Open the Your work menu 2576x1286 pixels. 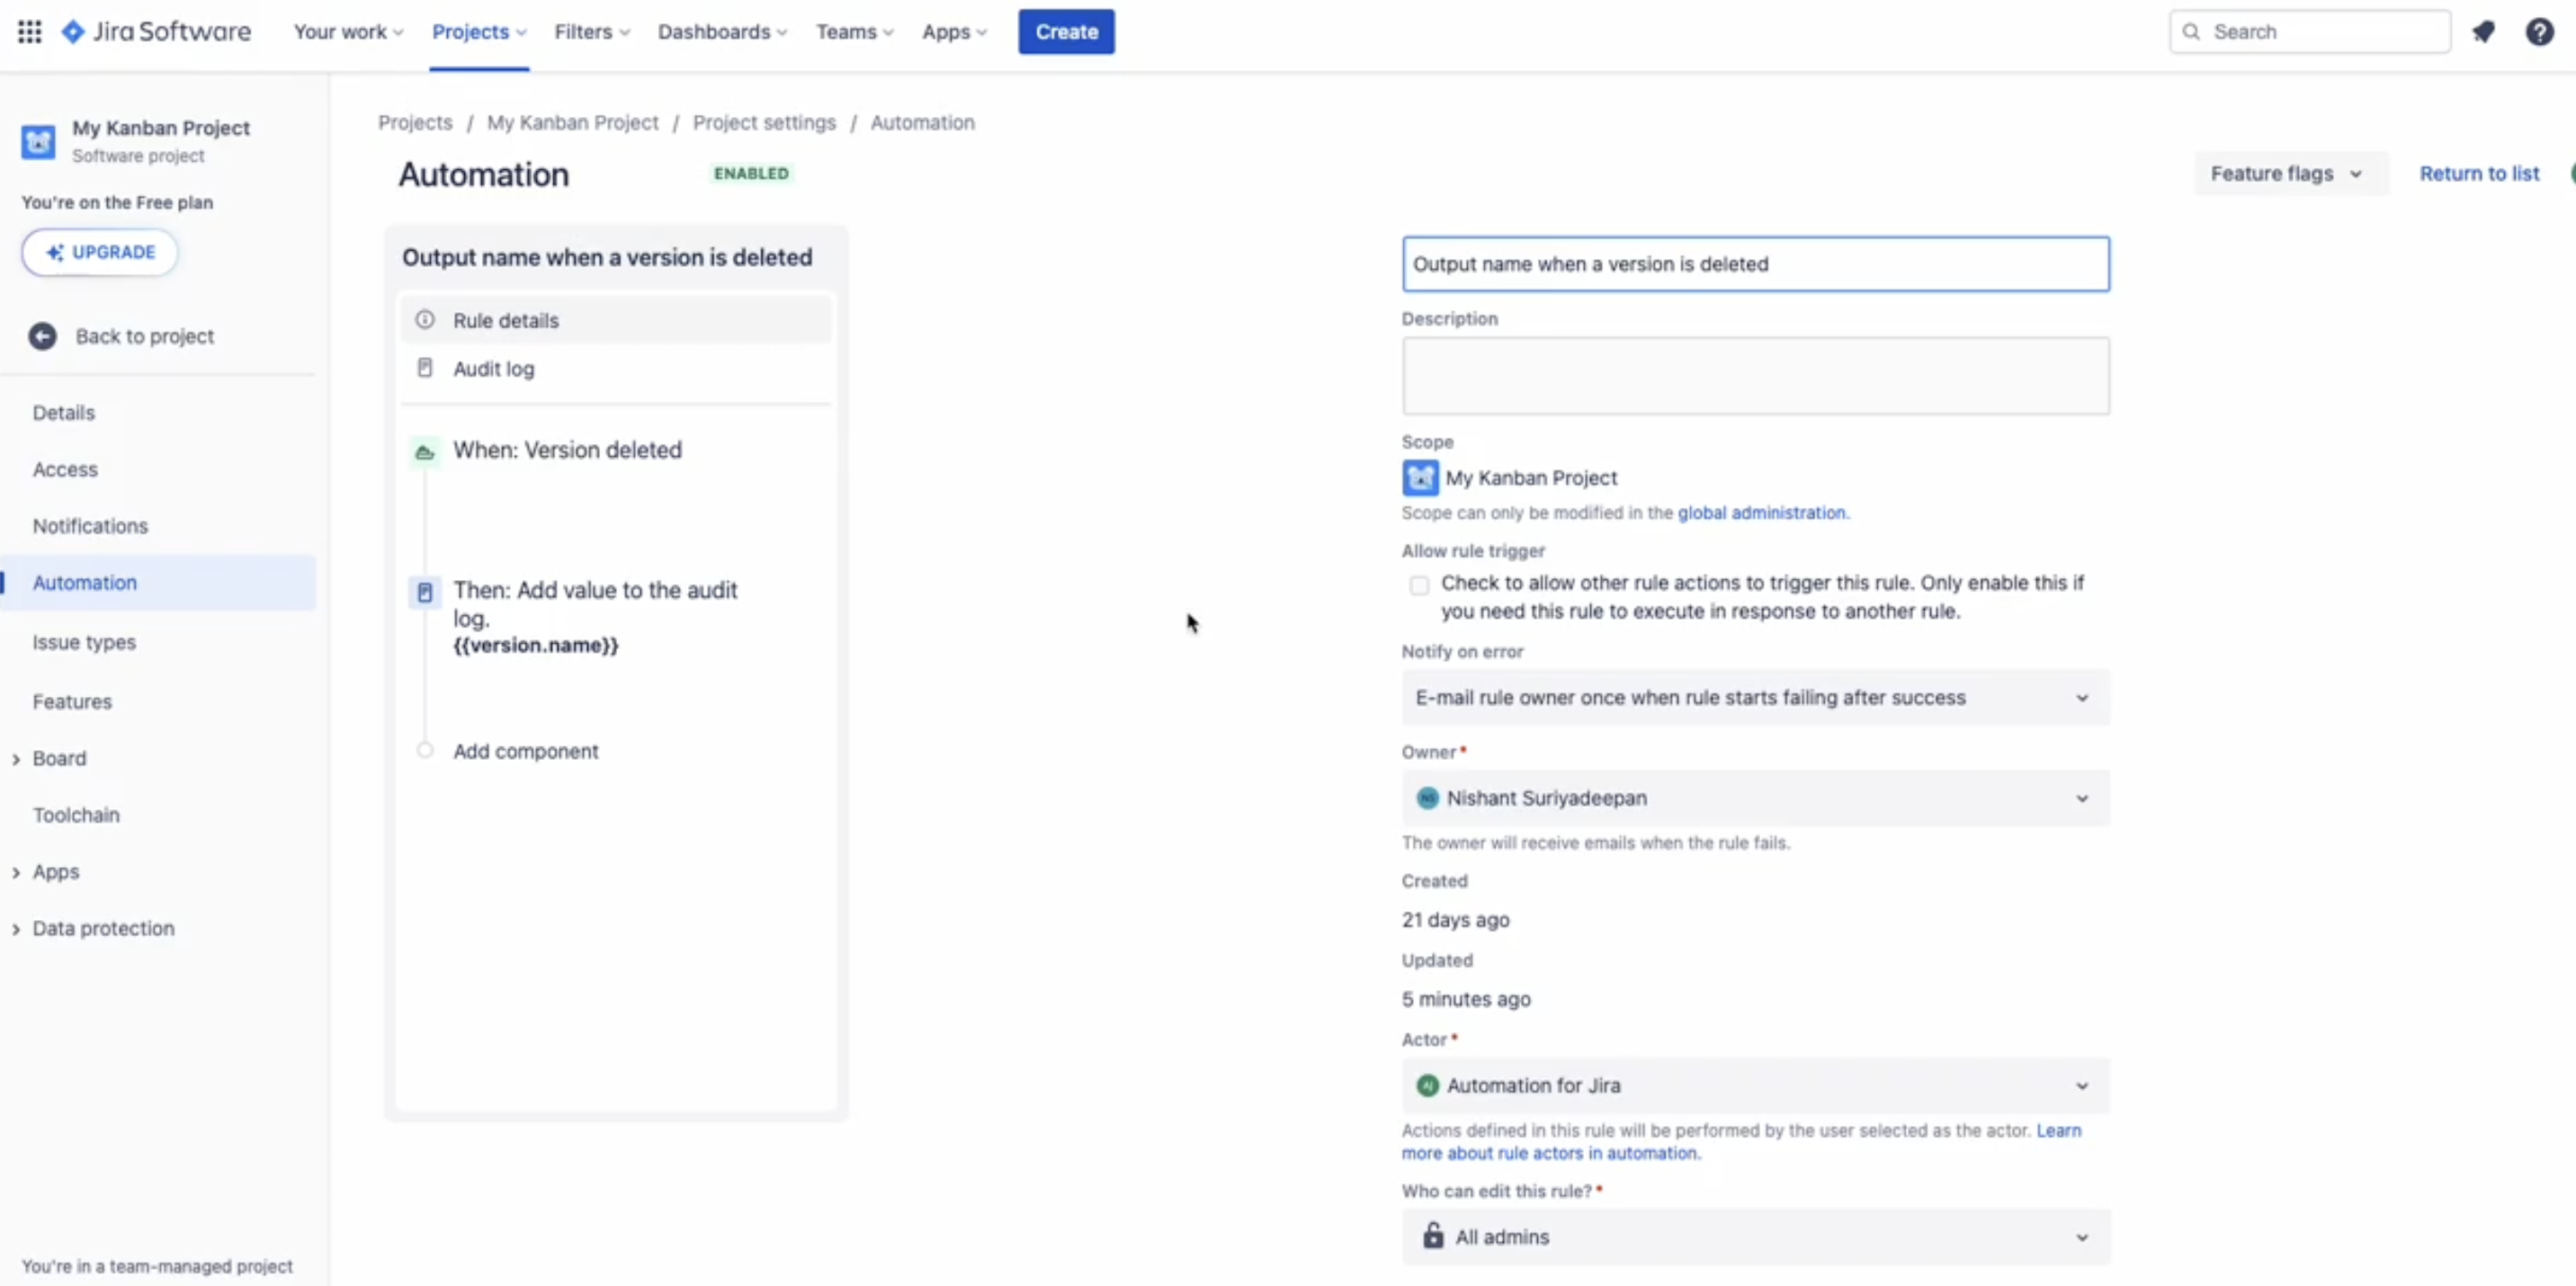[348, 32]
